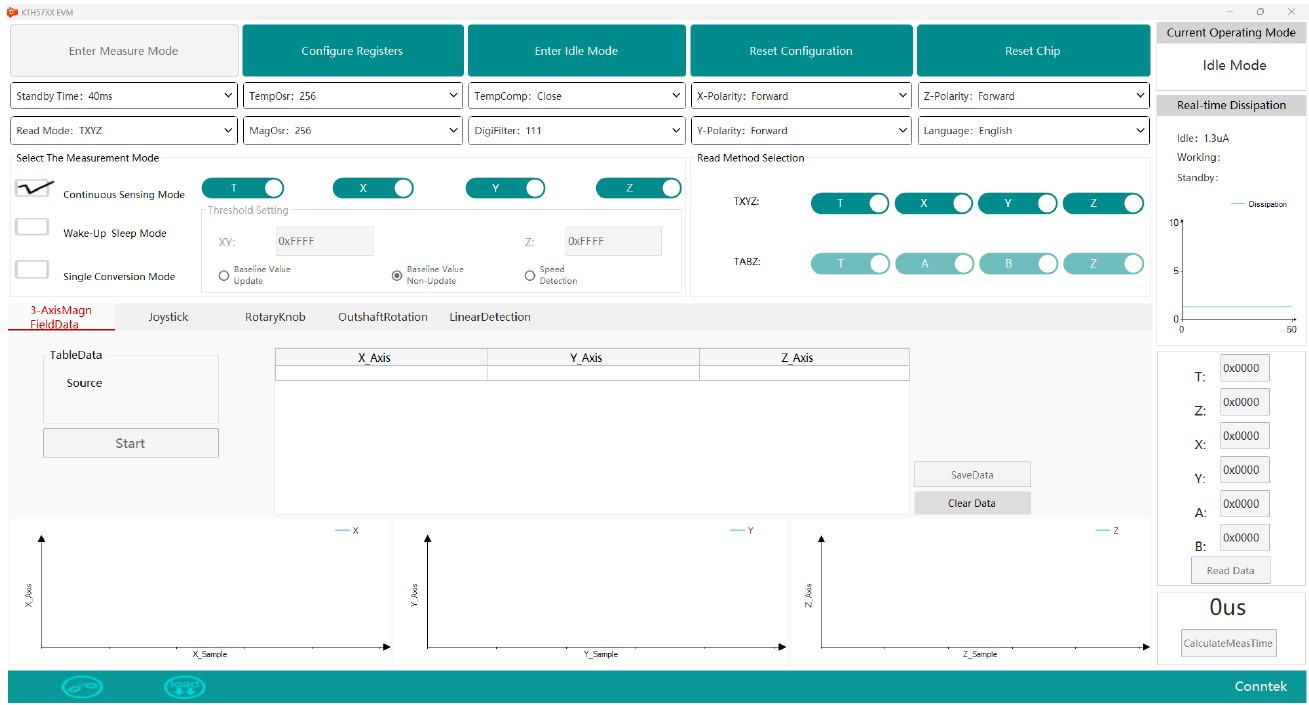Click the load icon in bottom bar
Viewport: 1309px width, 705px height.
184,687
